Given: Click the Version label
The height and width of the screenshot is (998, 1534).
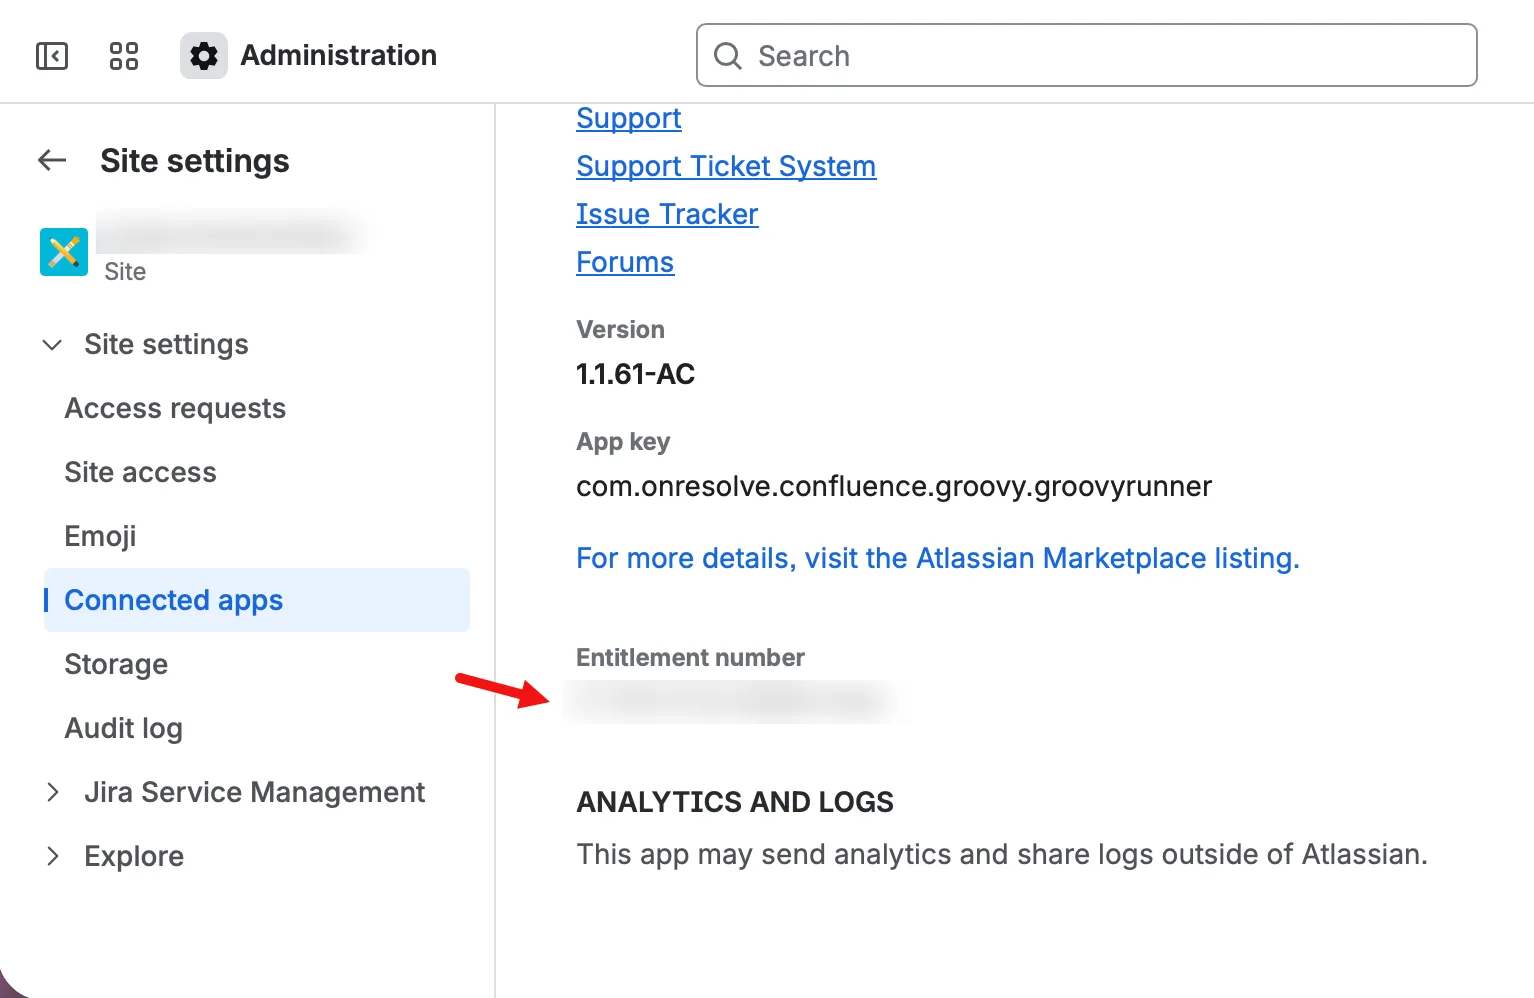Looking at the screenshot, I should 620,329.
